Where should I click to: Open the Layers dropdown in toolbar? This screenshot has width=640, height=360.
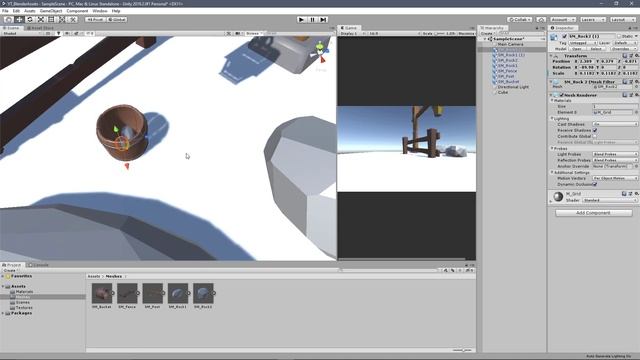point(593,20)
